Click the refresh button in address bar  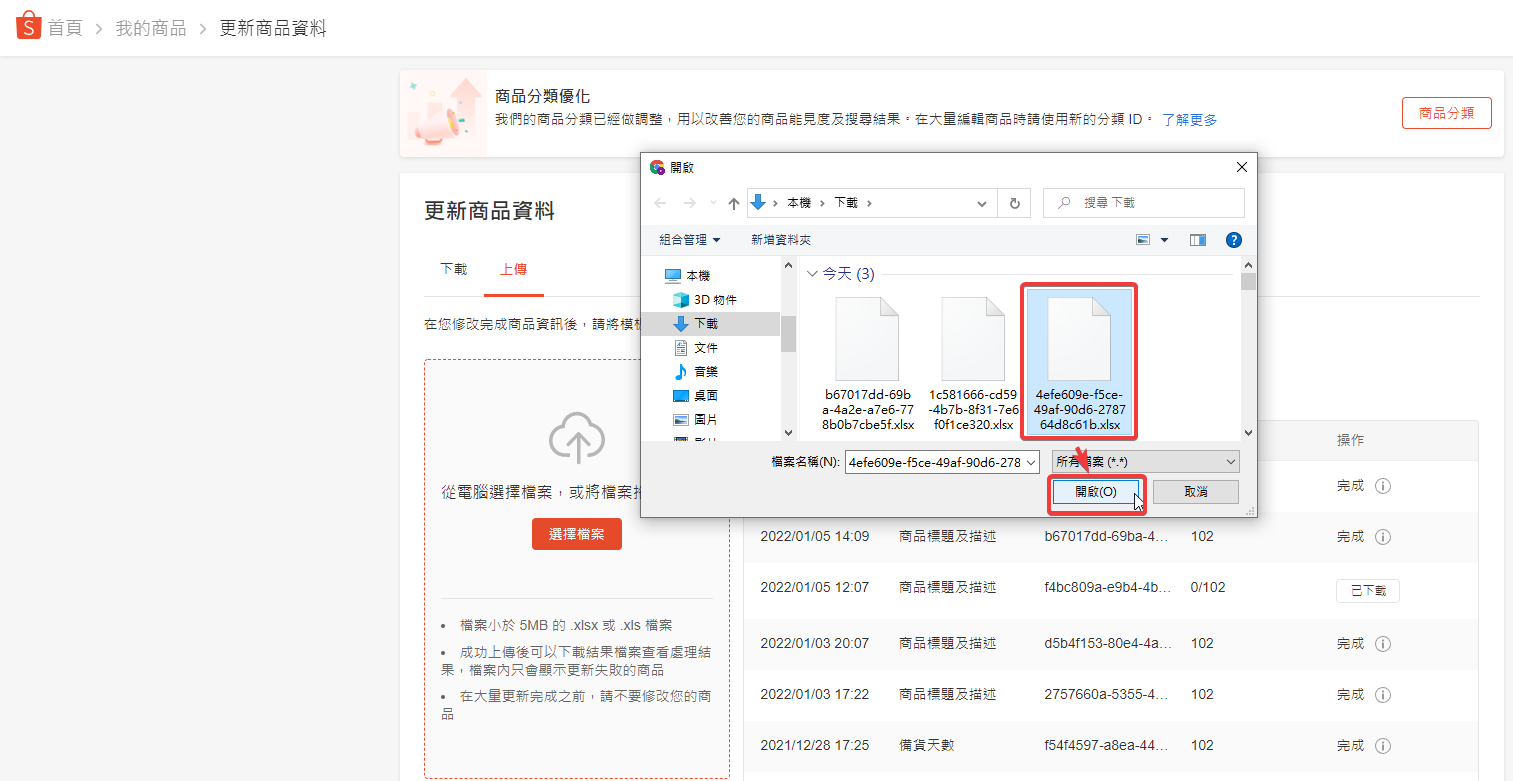1014,203
